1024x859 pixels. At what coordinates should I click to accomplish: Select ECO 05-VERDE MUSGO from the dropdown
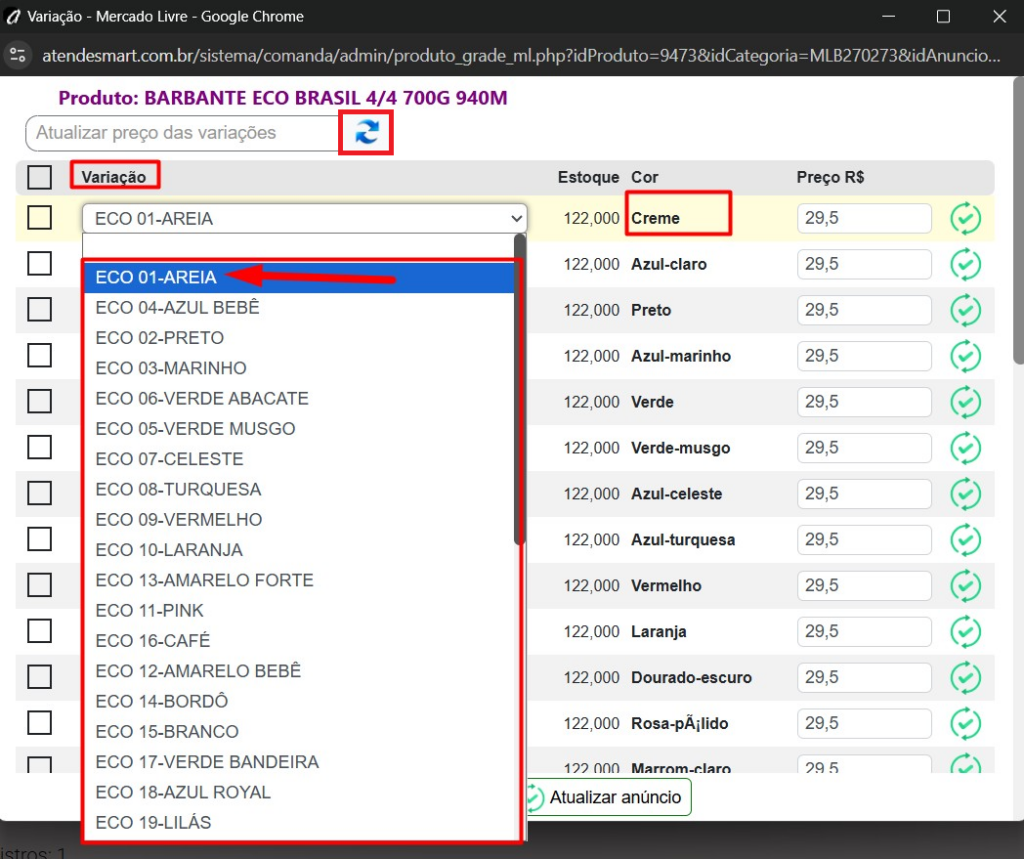click(x=195, y=428)
